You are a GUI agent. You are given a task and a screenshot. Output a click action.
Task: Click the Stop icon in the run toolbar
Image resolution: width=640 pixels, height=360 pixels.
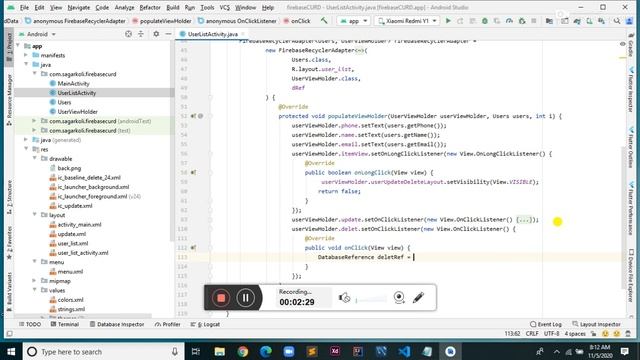coord(533,20)
